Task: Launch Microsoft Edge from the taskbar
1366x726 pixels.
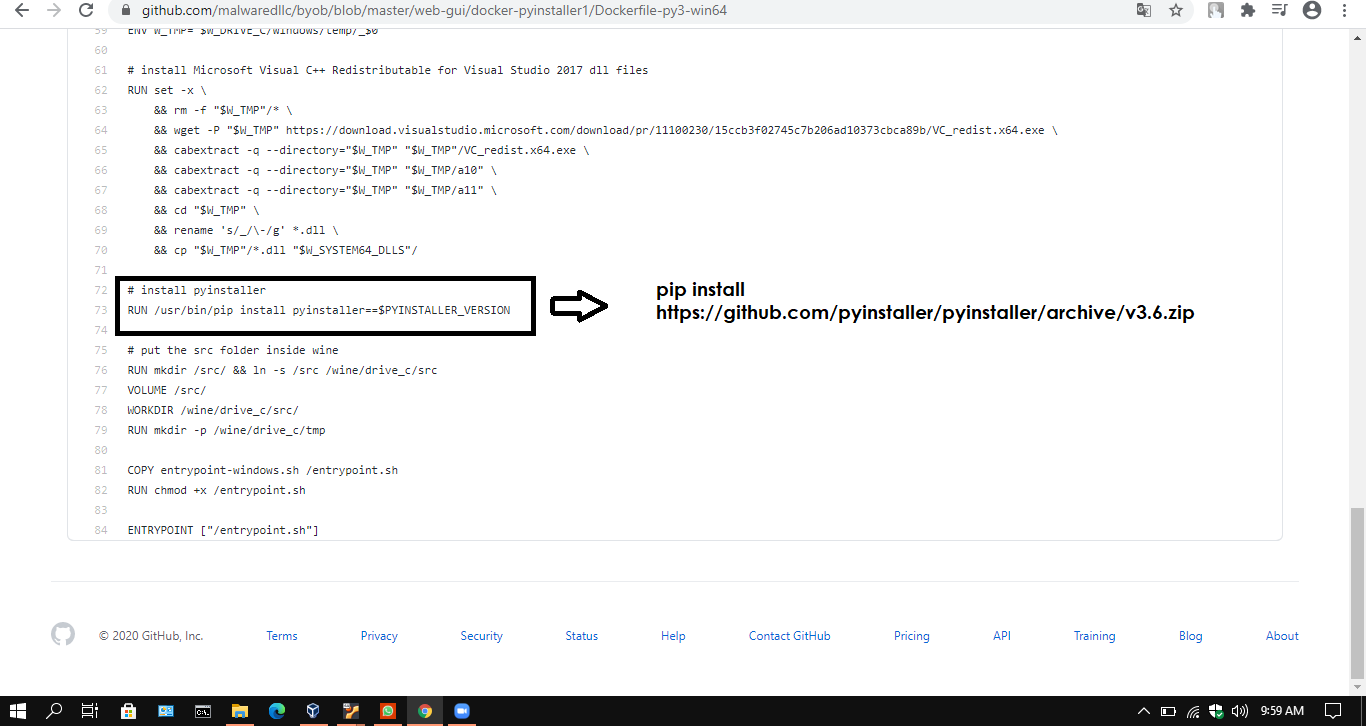Action: pyautogui.click(x=276, y=711)
